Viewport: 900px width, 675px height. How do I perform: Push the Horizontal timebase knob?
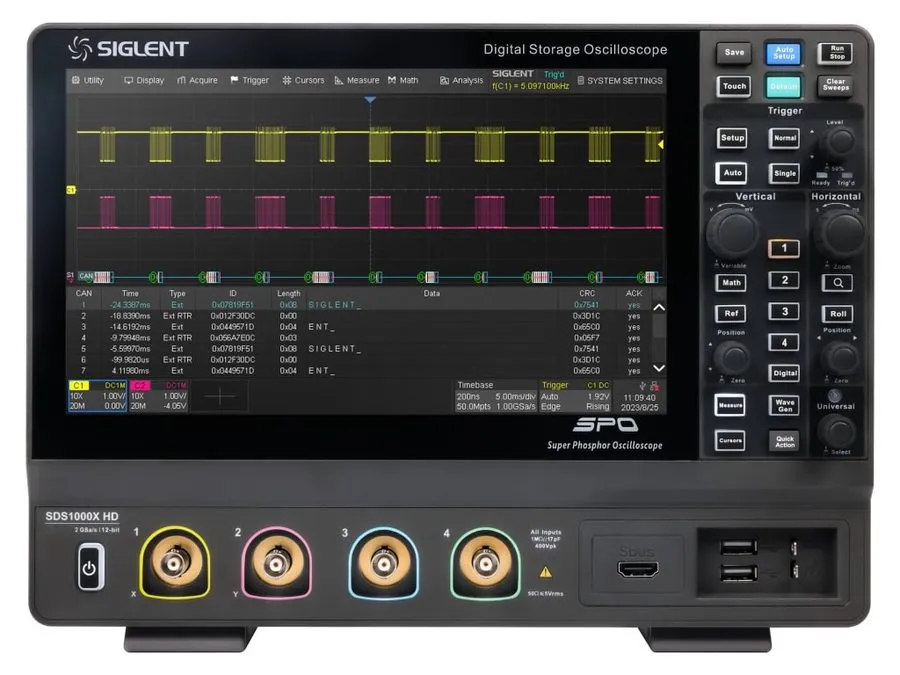click(841, 232)
